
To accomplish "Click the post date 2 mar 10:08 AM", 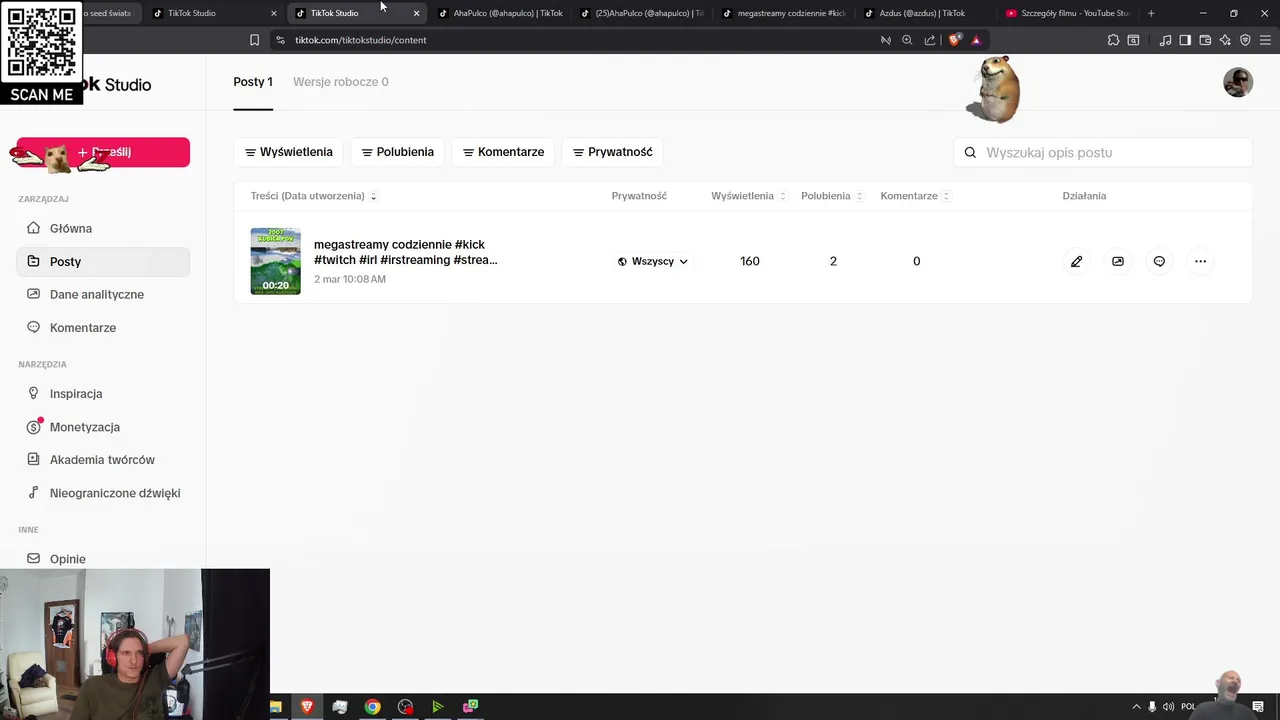I will click(350, 279).
